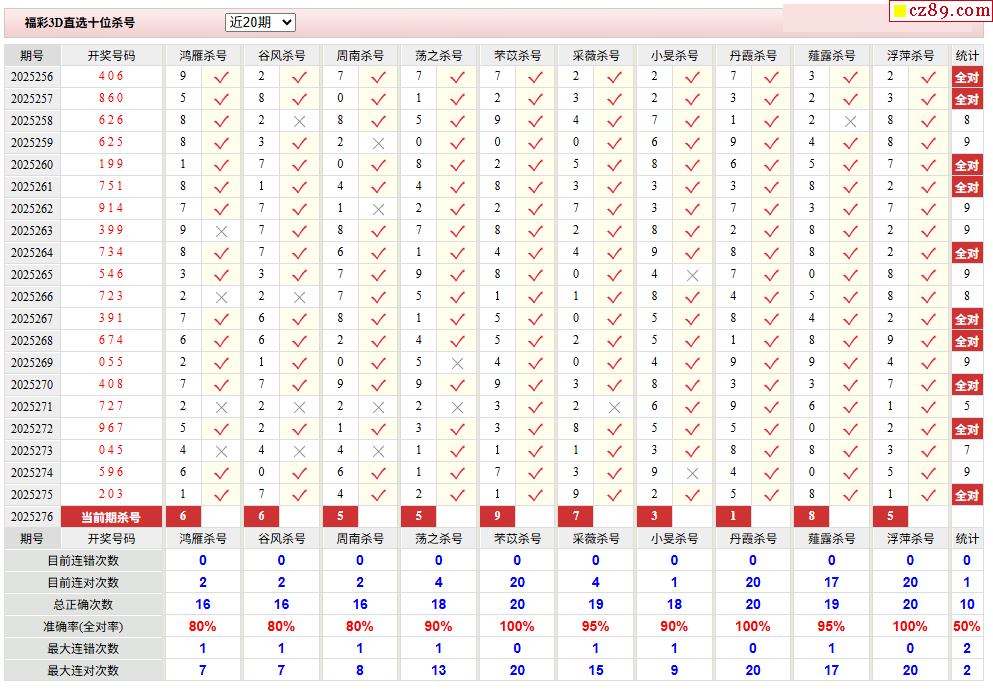993x690 pixels.
Task: Click the check mark for 浮萍杀号 in row 2025275
Action: [x=929, y=495]
